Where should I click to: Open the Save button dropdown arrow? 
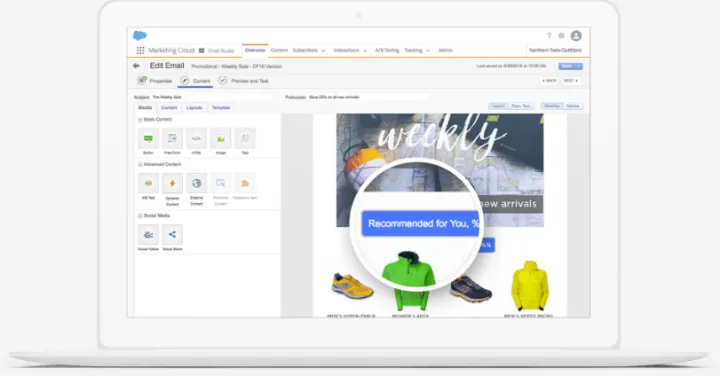point(579,67)
